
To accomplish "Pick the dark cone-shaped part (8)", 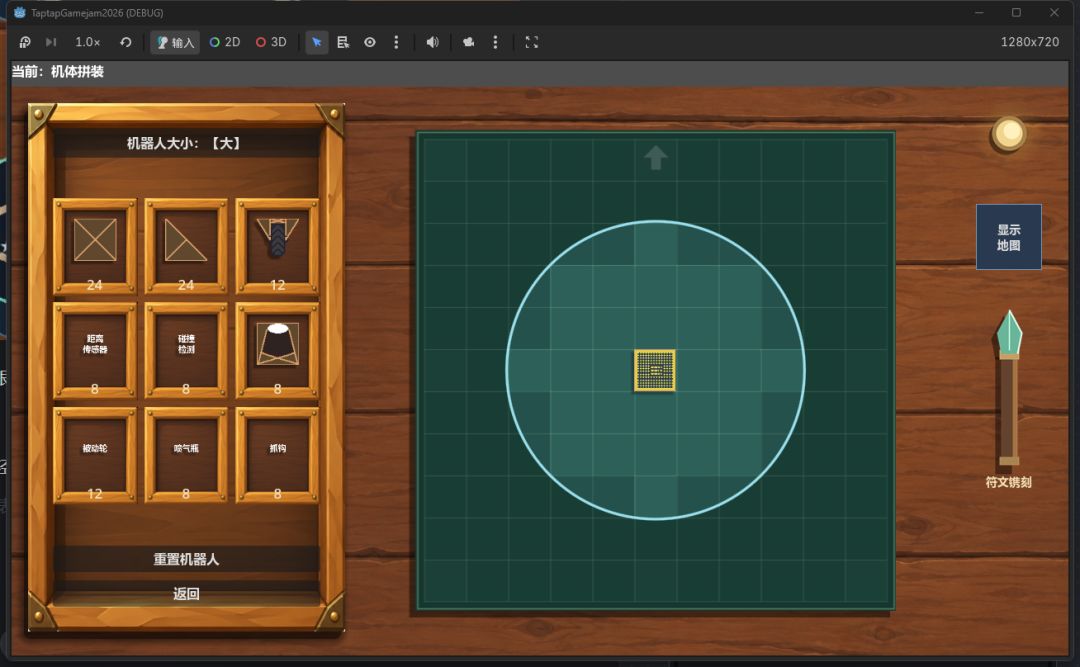I will point(277,350).
